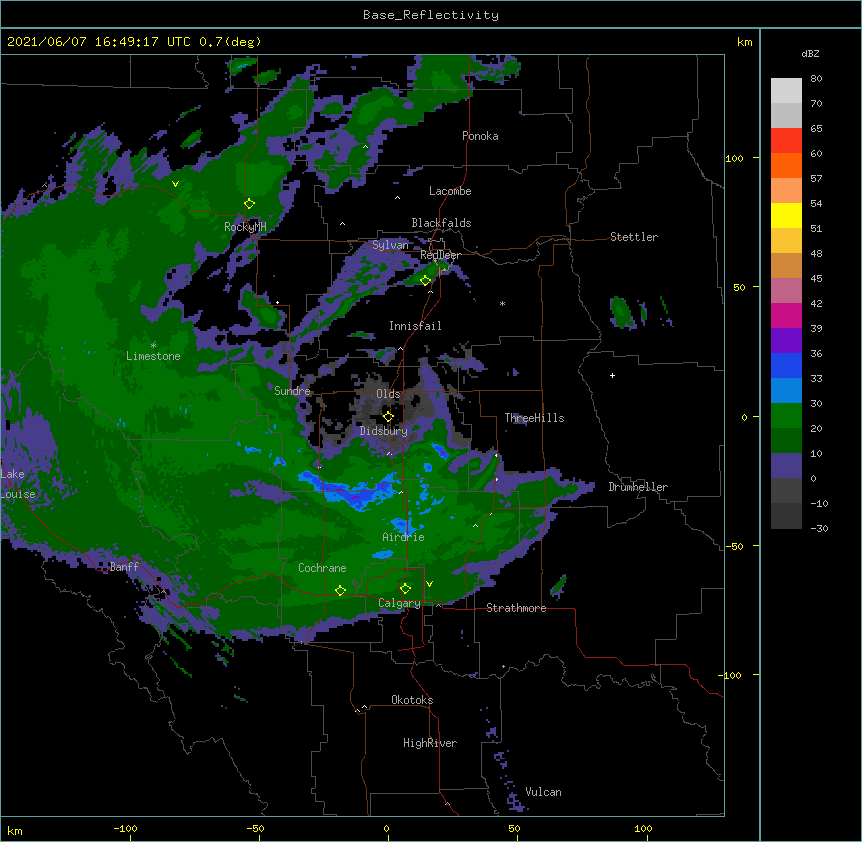Click the yellow marker near RedDeer
The height and width of the screenshot is (842, 862).
425,281
